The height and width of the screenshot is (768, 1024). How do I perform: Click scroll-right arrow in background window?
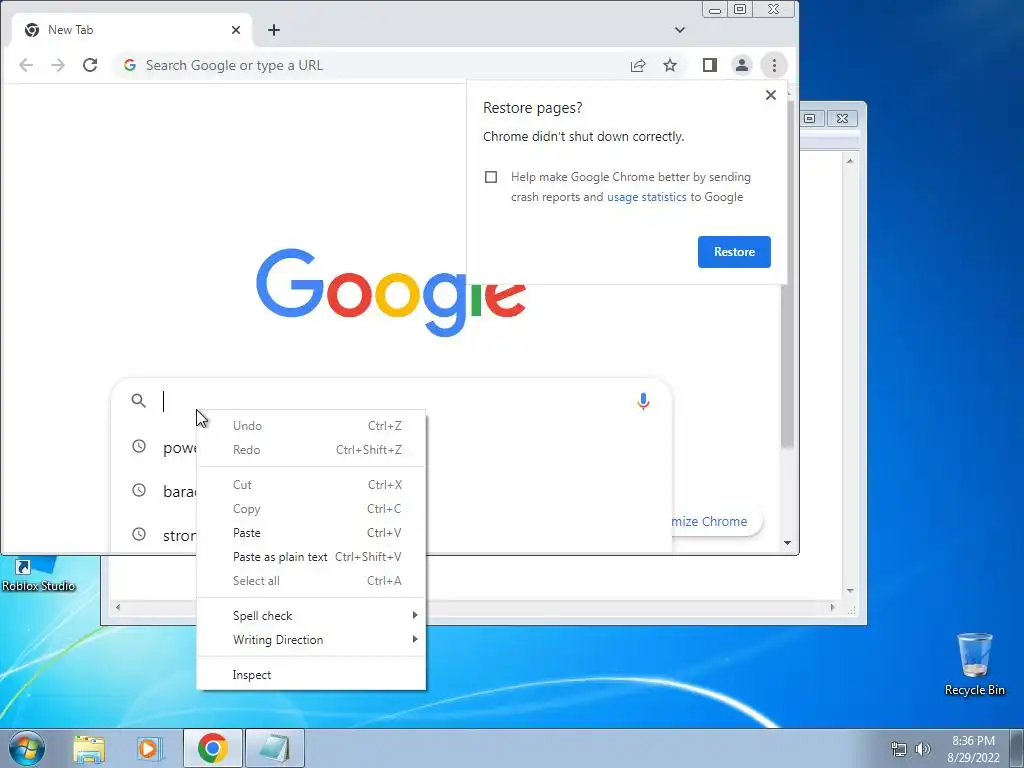click(x=832, y=607)
